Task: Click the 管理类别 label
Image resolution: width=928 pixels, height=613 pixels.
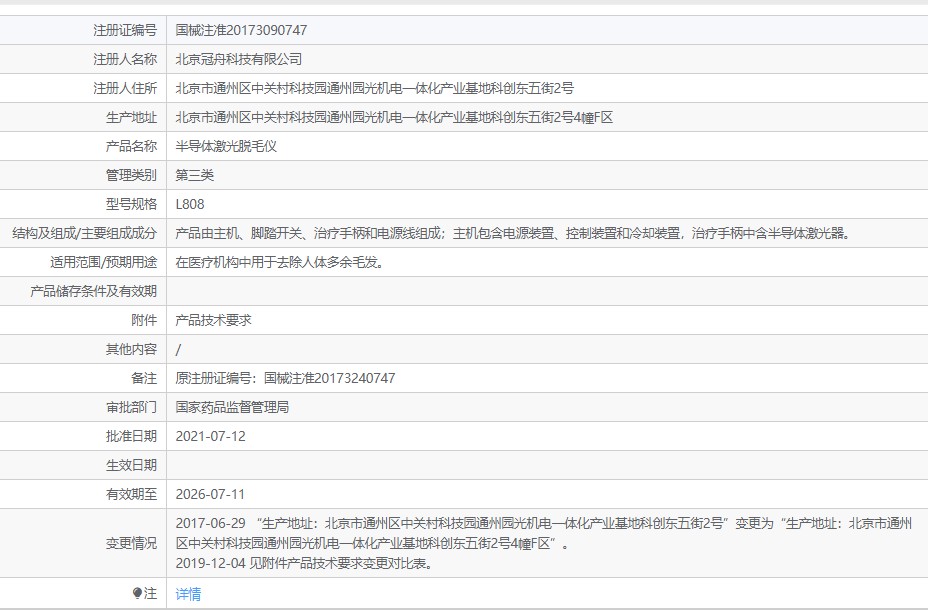Action: pyautogui.click(x=131, y=175)
